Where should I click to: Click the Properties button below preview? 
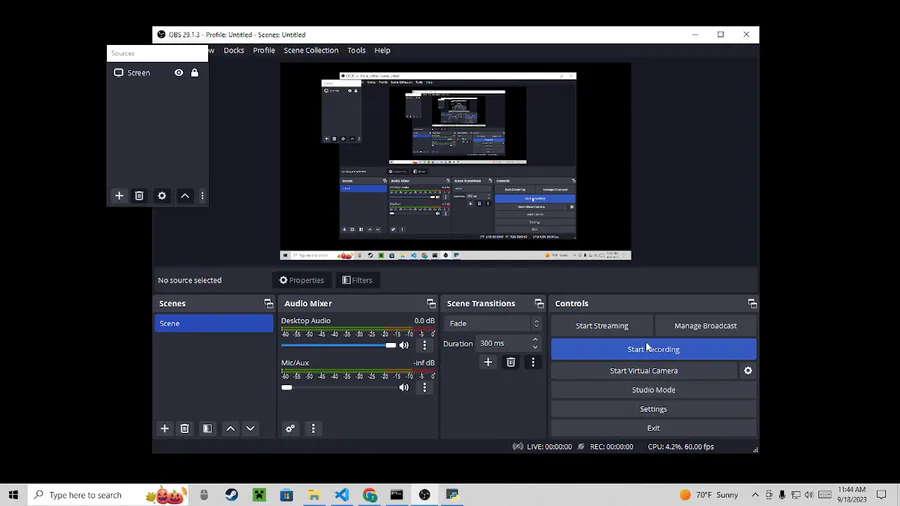[x=302, y=280]
